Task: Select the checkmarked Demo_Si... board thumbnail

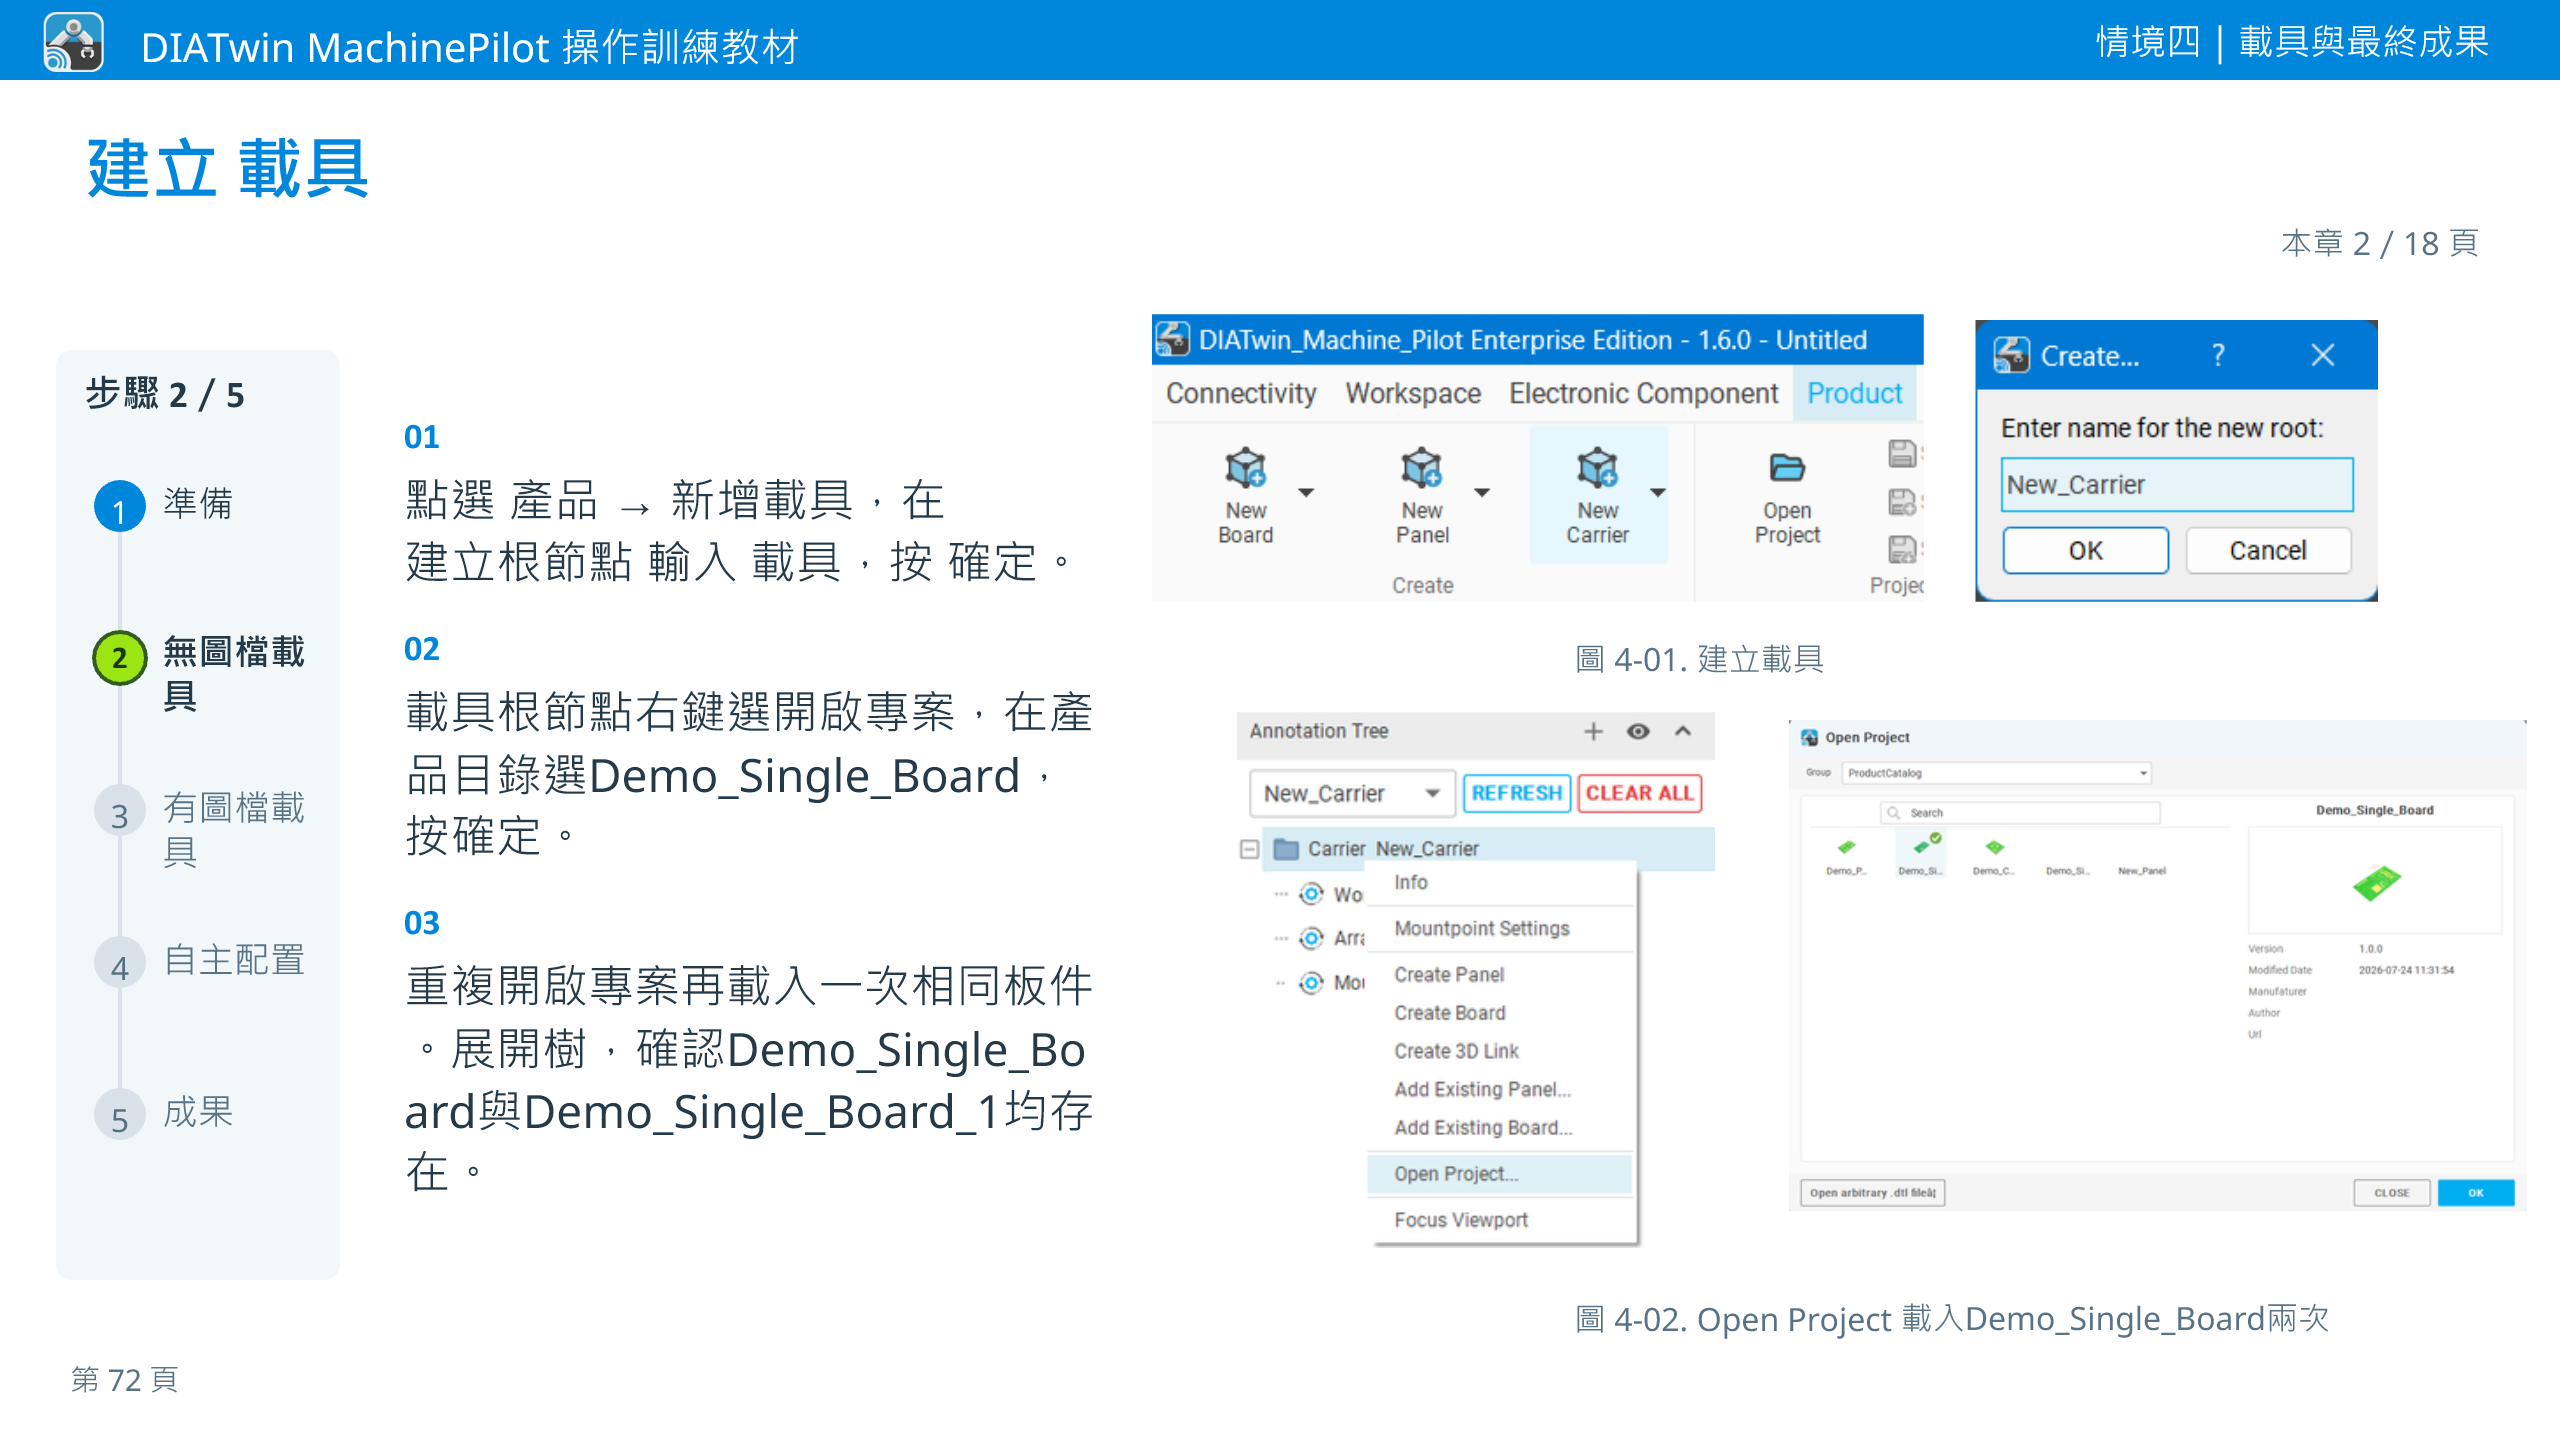Action: [x=1921, y=856]
